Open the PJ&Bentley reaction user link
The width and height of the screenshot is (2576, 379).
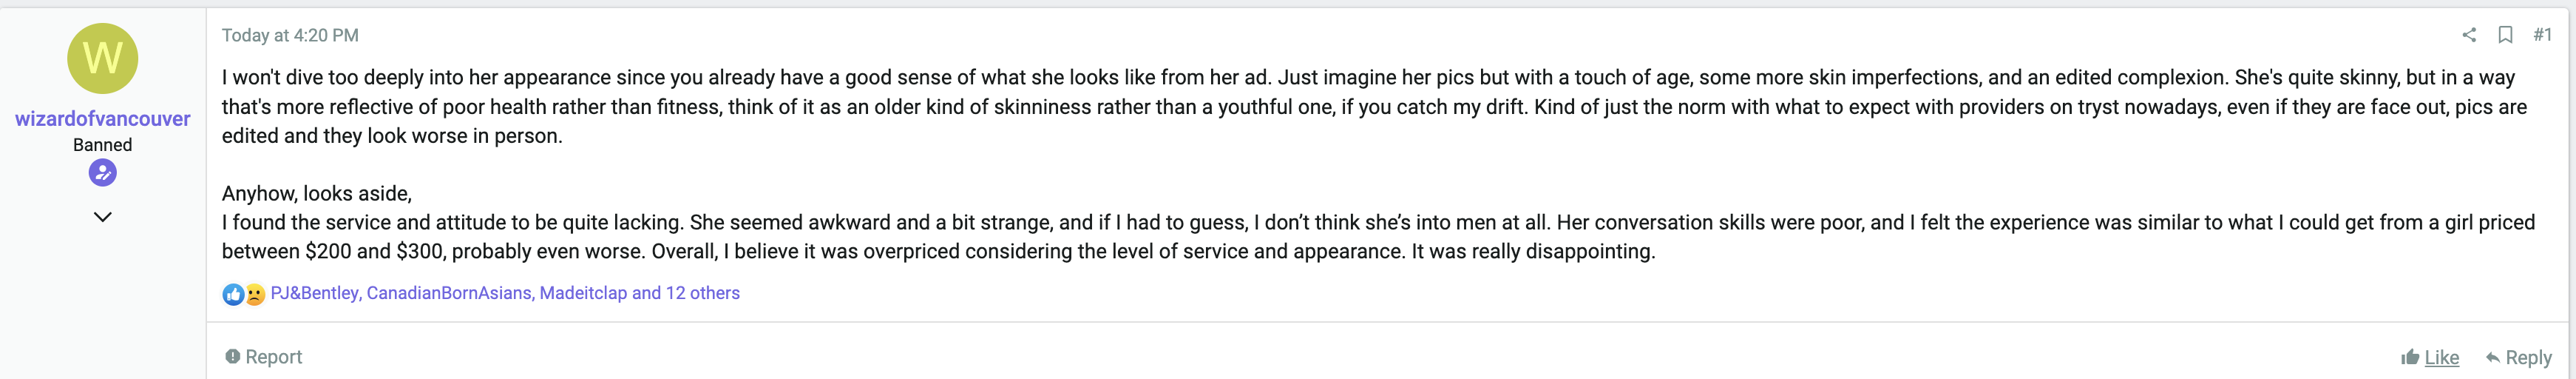[x=314, y=293]
